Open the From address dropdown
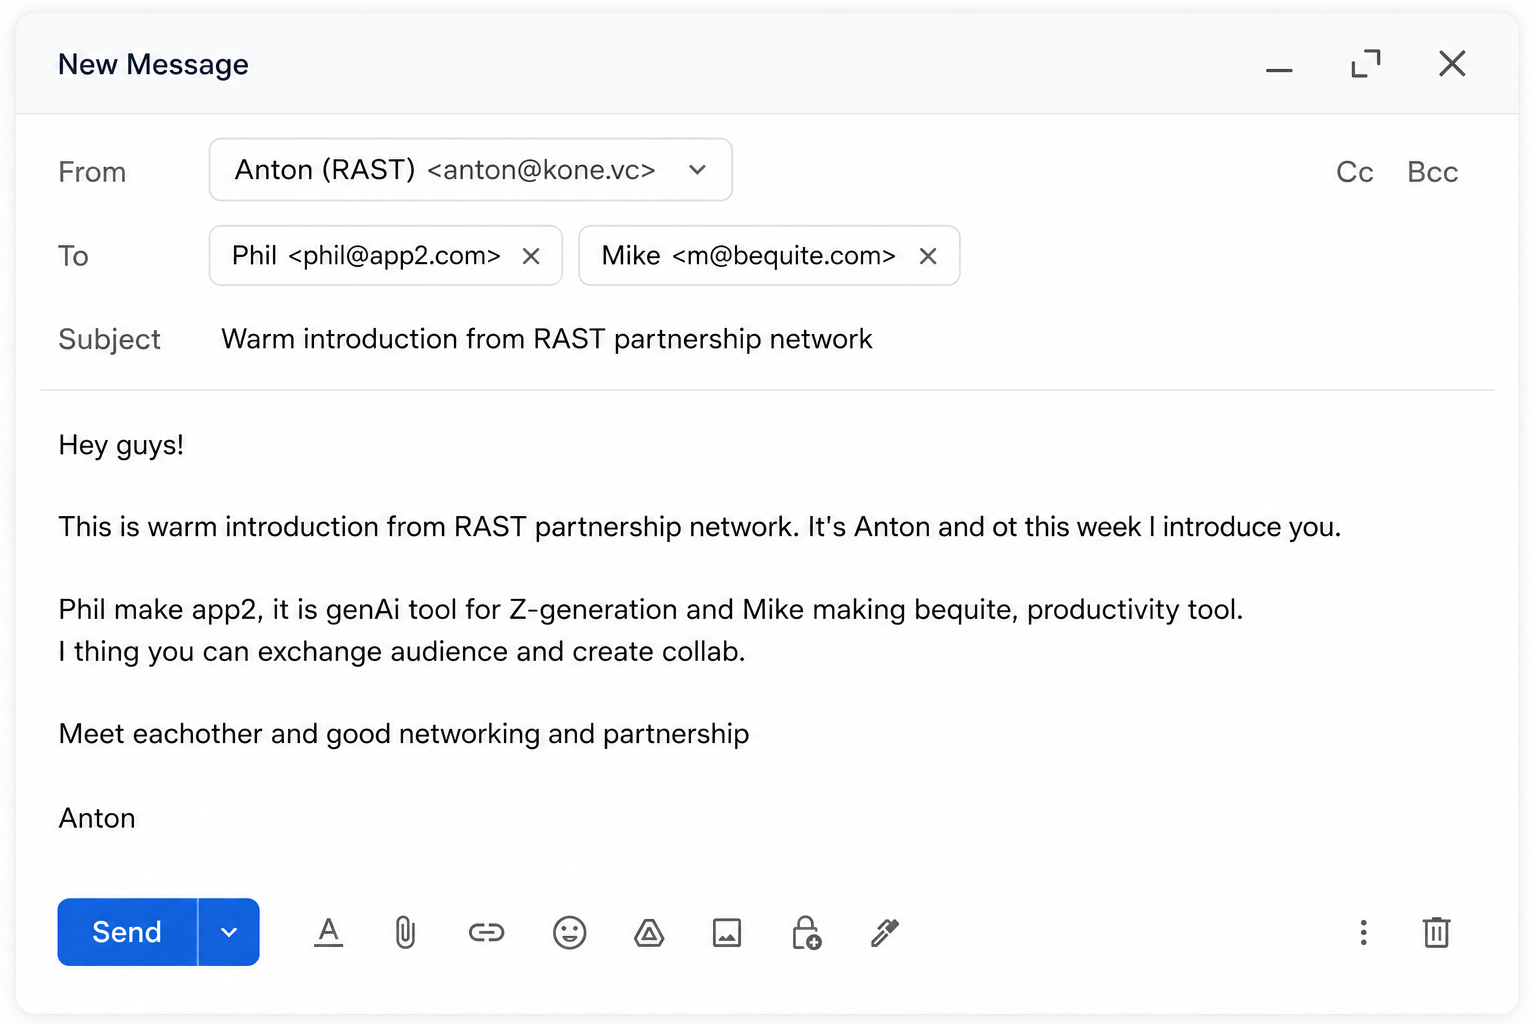The image size is (1536, 1024). (x=470, y=170)
